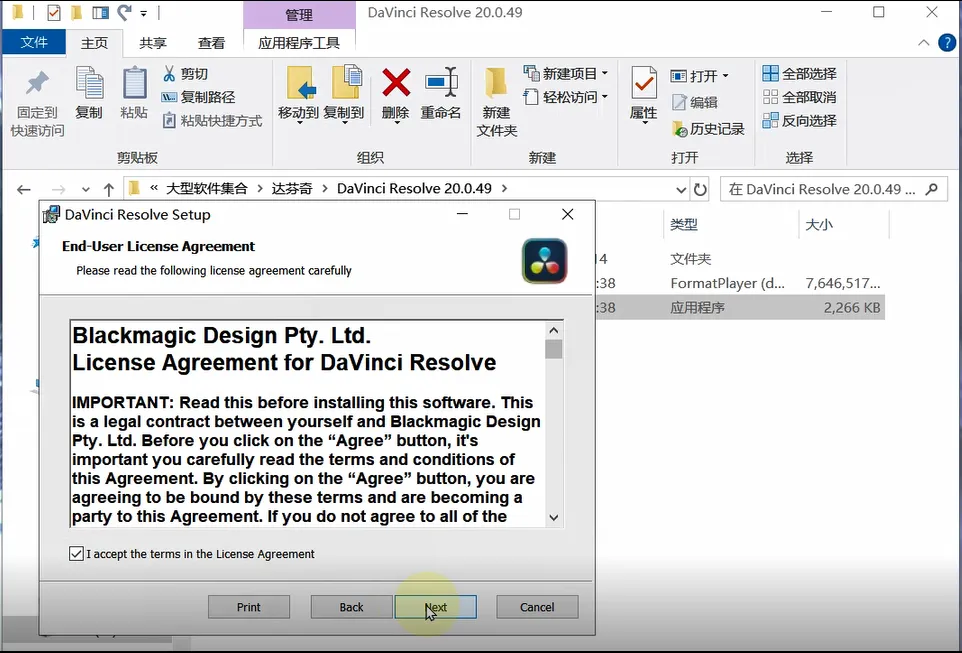The width and height of the screenshot is (962, 653).
Task: Click the Explorer Back arrow
Action: (x=24, y=190)
